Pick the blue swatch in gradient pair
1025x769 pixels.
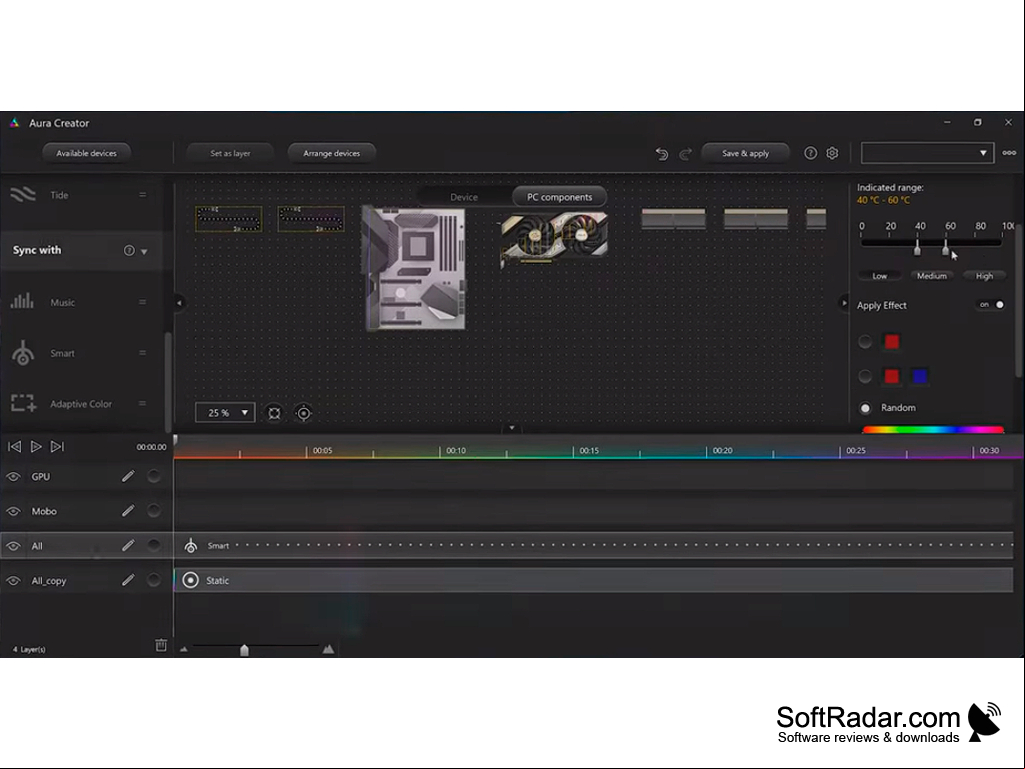click(919, 376)
